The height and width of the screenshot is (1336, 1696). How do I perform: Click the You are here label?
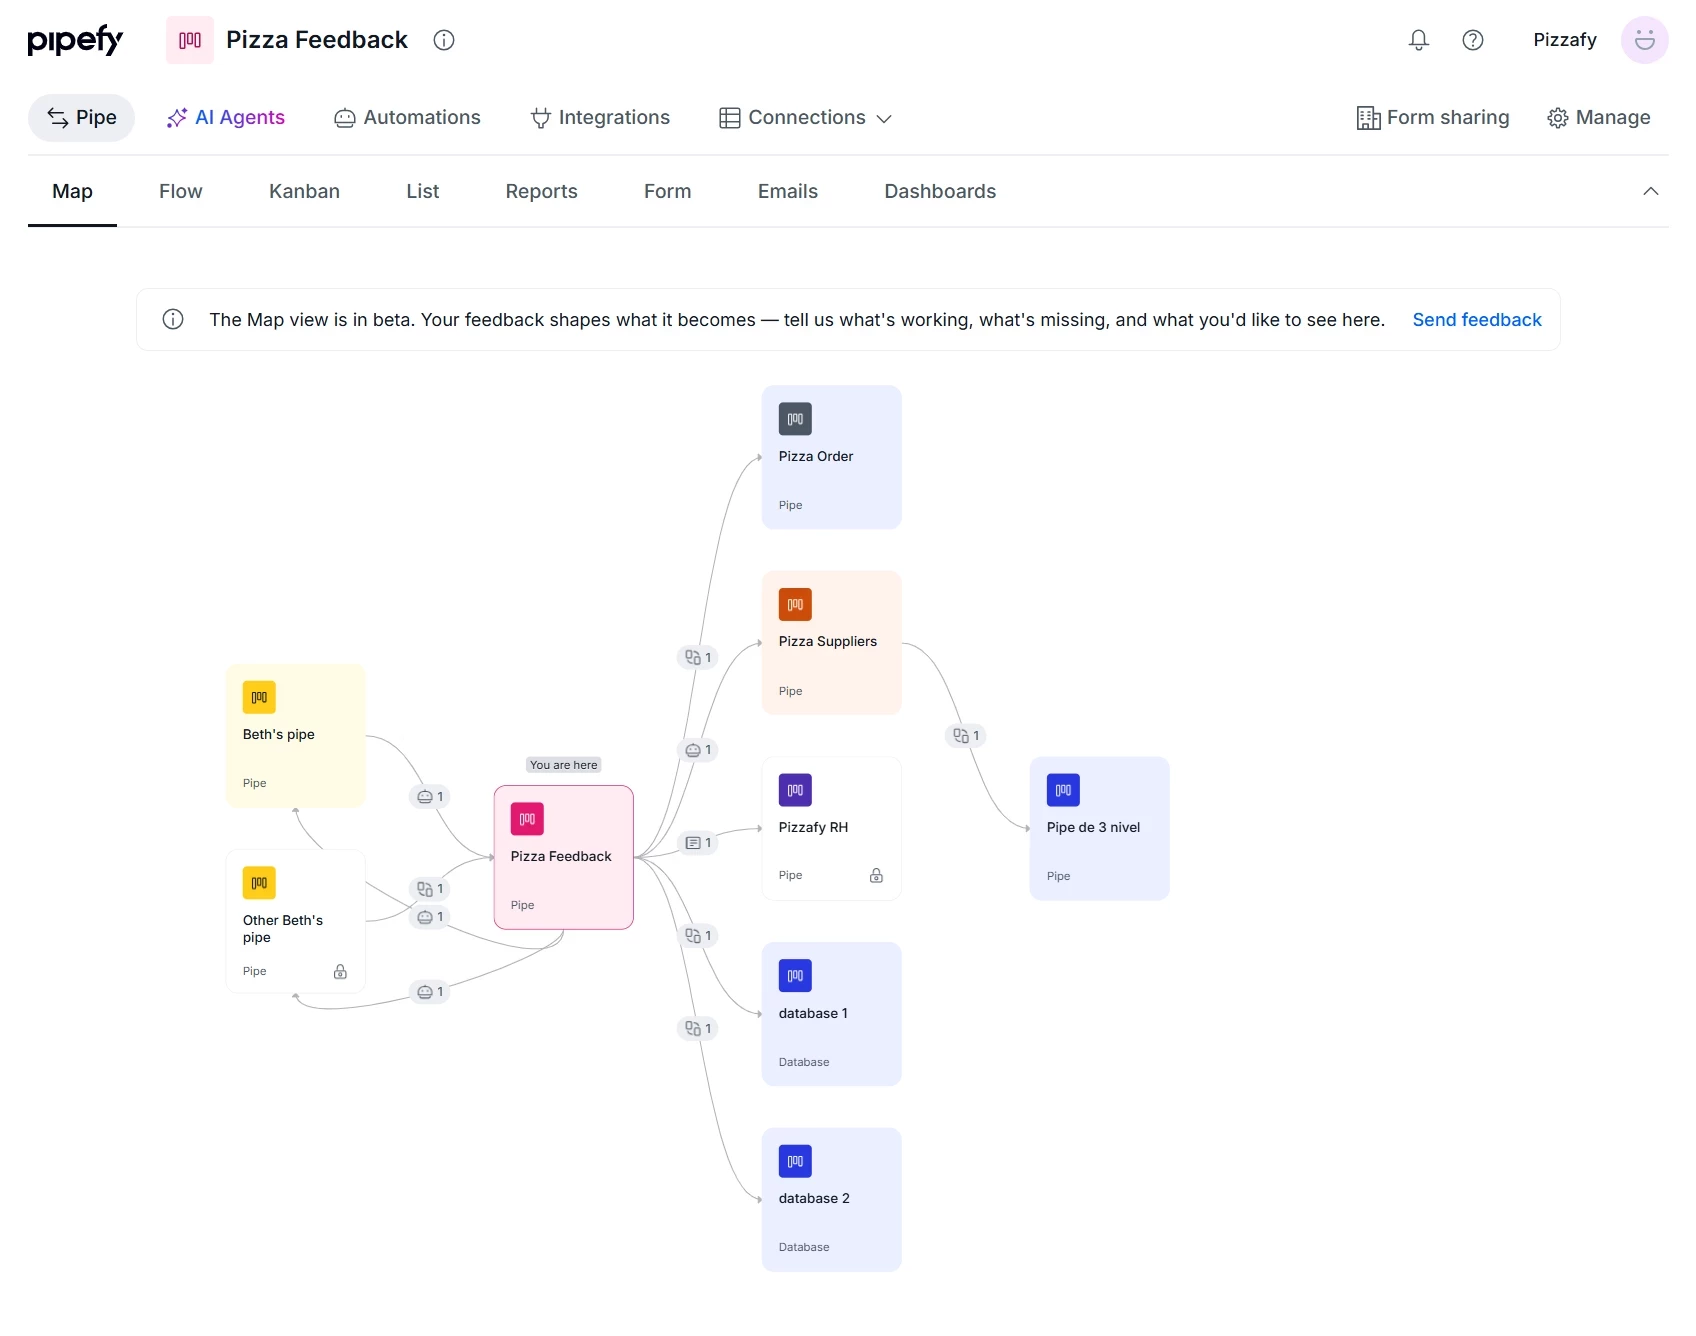pyautogui.click(x=564, y=765)
